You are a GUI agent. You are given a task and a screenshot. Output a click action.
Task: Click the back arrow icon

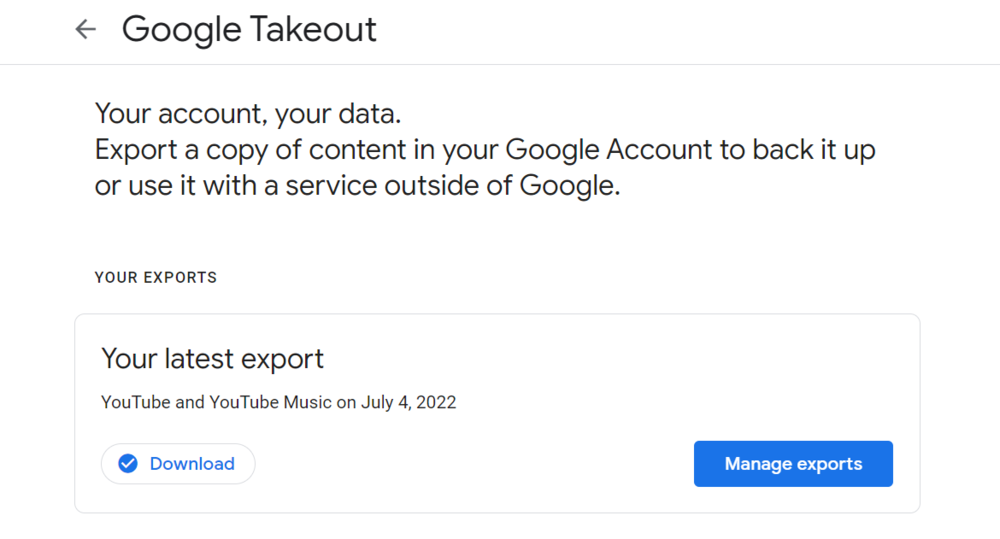(x=86, y=30)
